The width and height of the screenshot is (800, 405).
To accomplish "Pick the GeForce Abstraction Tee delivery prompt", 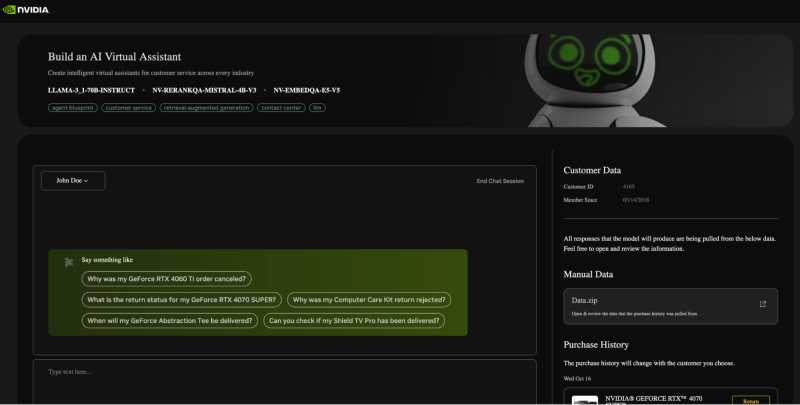I will coord(169,321).
